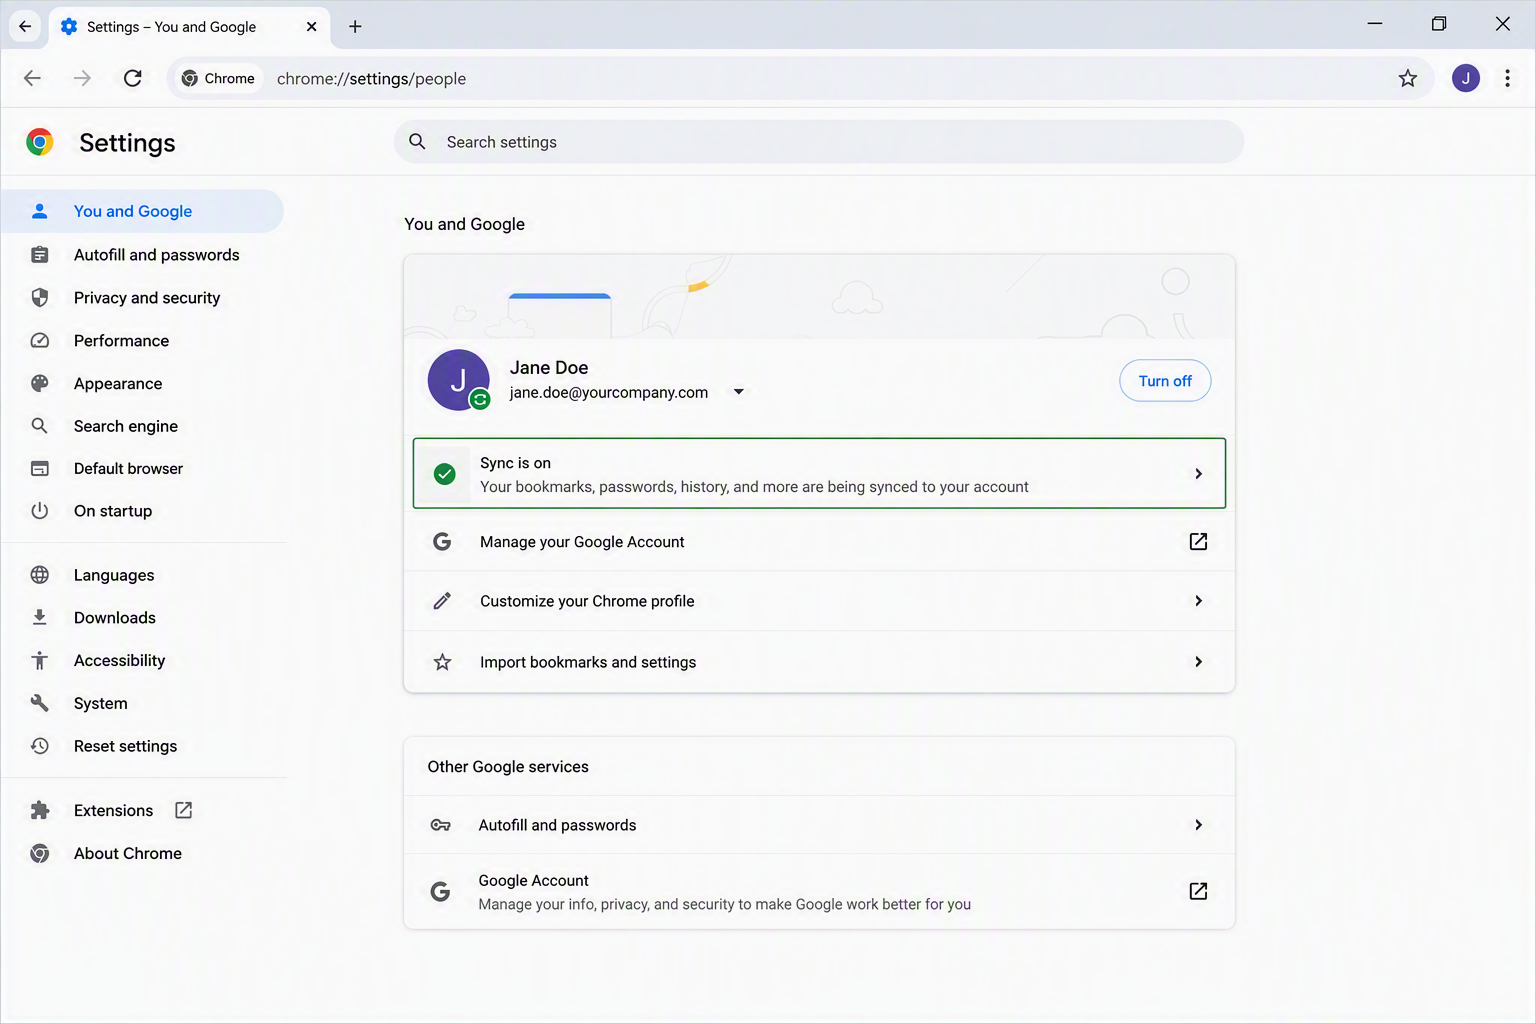1536x1024 pixels.
Task: Click the Privacy and security shield icon
Action: 40,298
